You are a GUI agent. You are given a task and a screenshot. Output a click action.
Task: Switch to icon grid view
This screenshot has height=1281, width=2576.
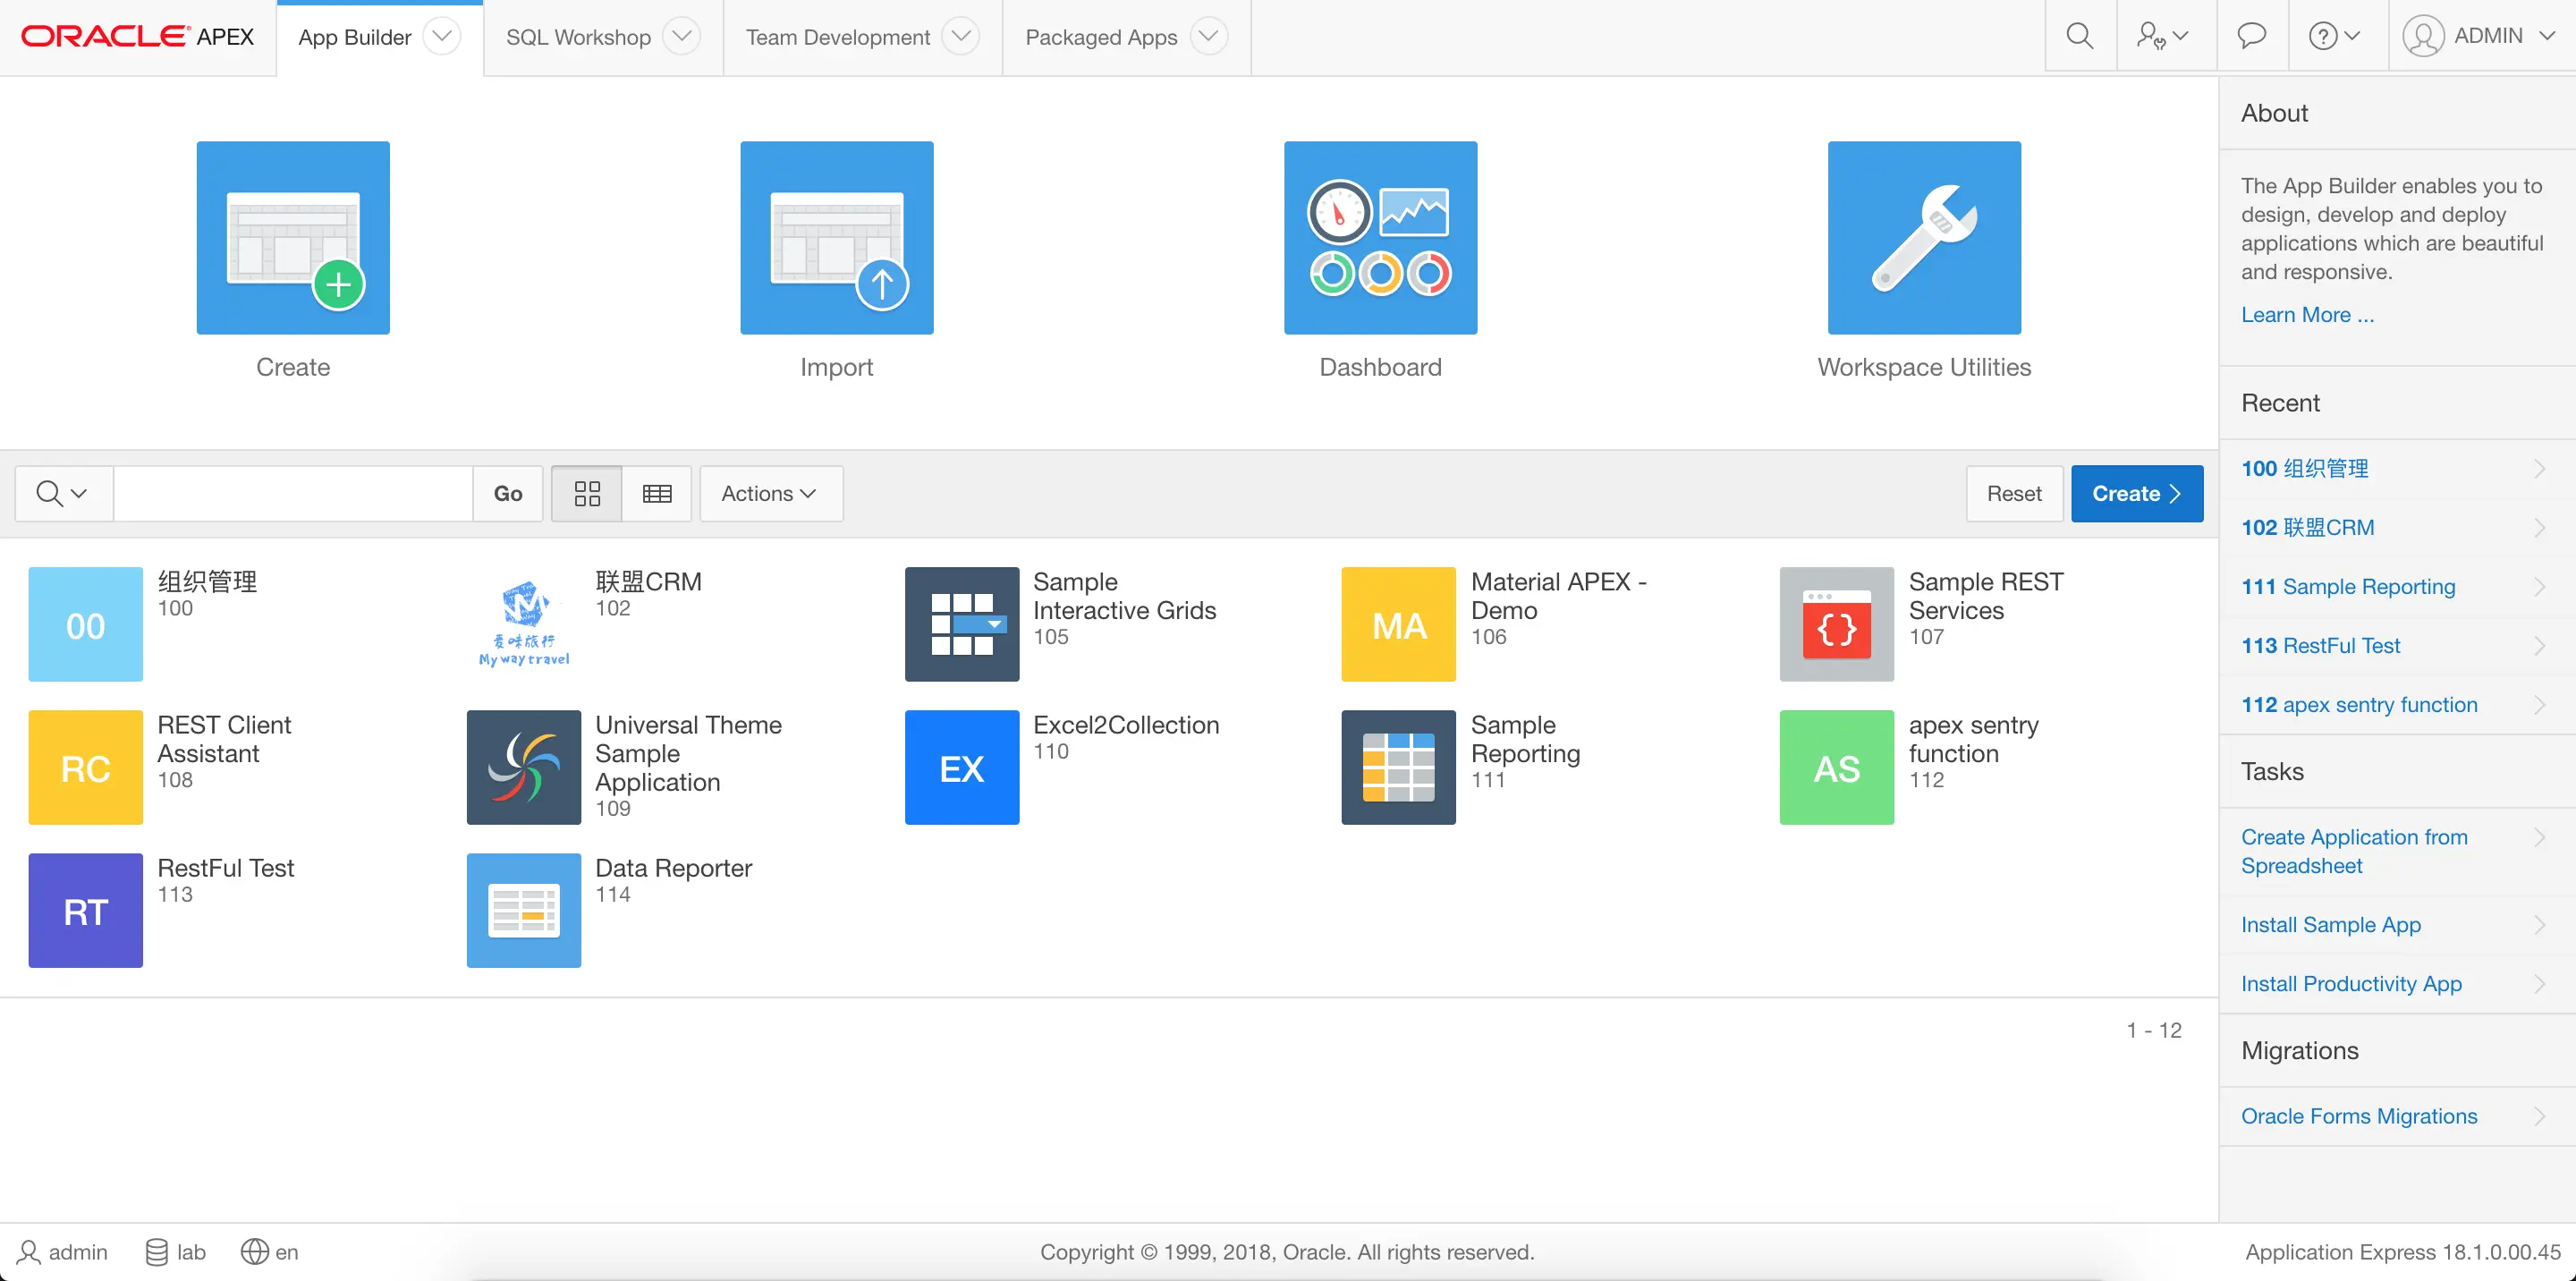coord(587,493)
